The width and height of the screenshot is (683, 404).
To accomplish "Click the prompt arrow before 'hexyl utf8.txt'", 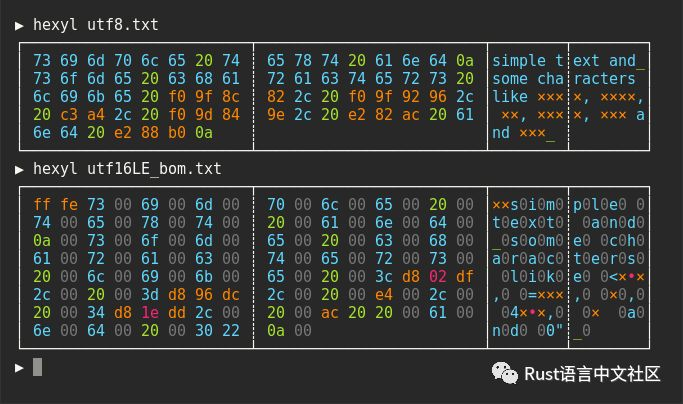I will click(19, 26).
